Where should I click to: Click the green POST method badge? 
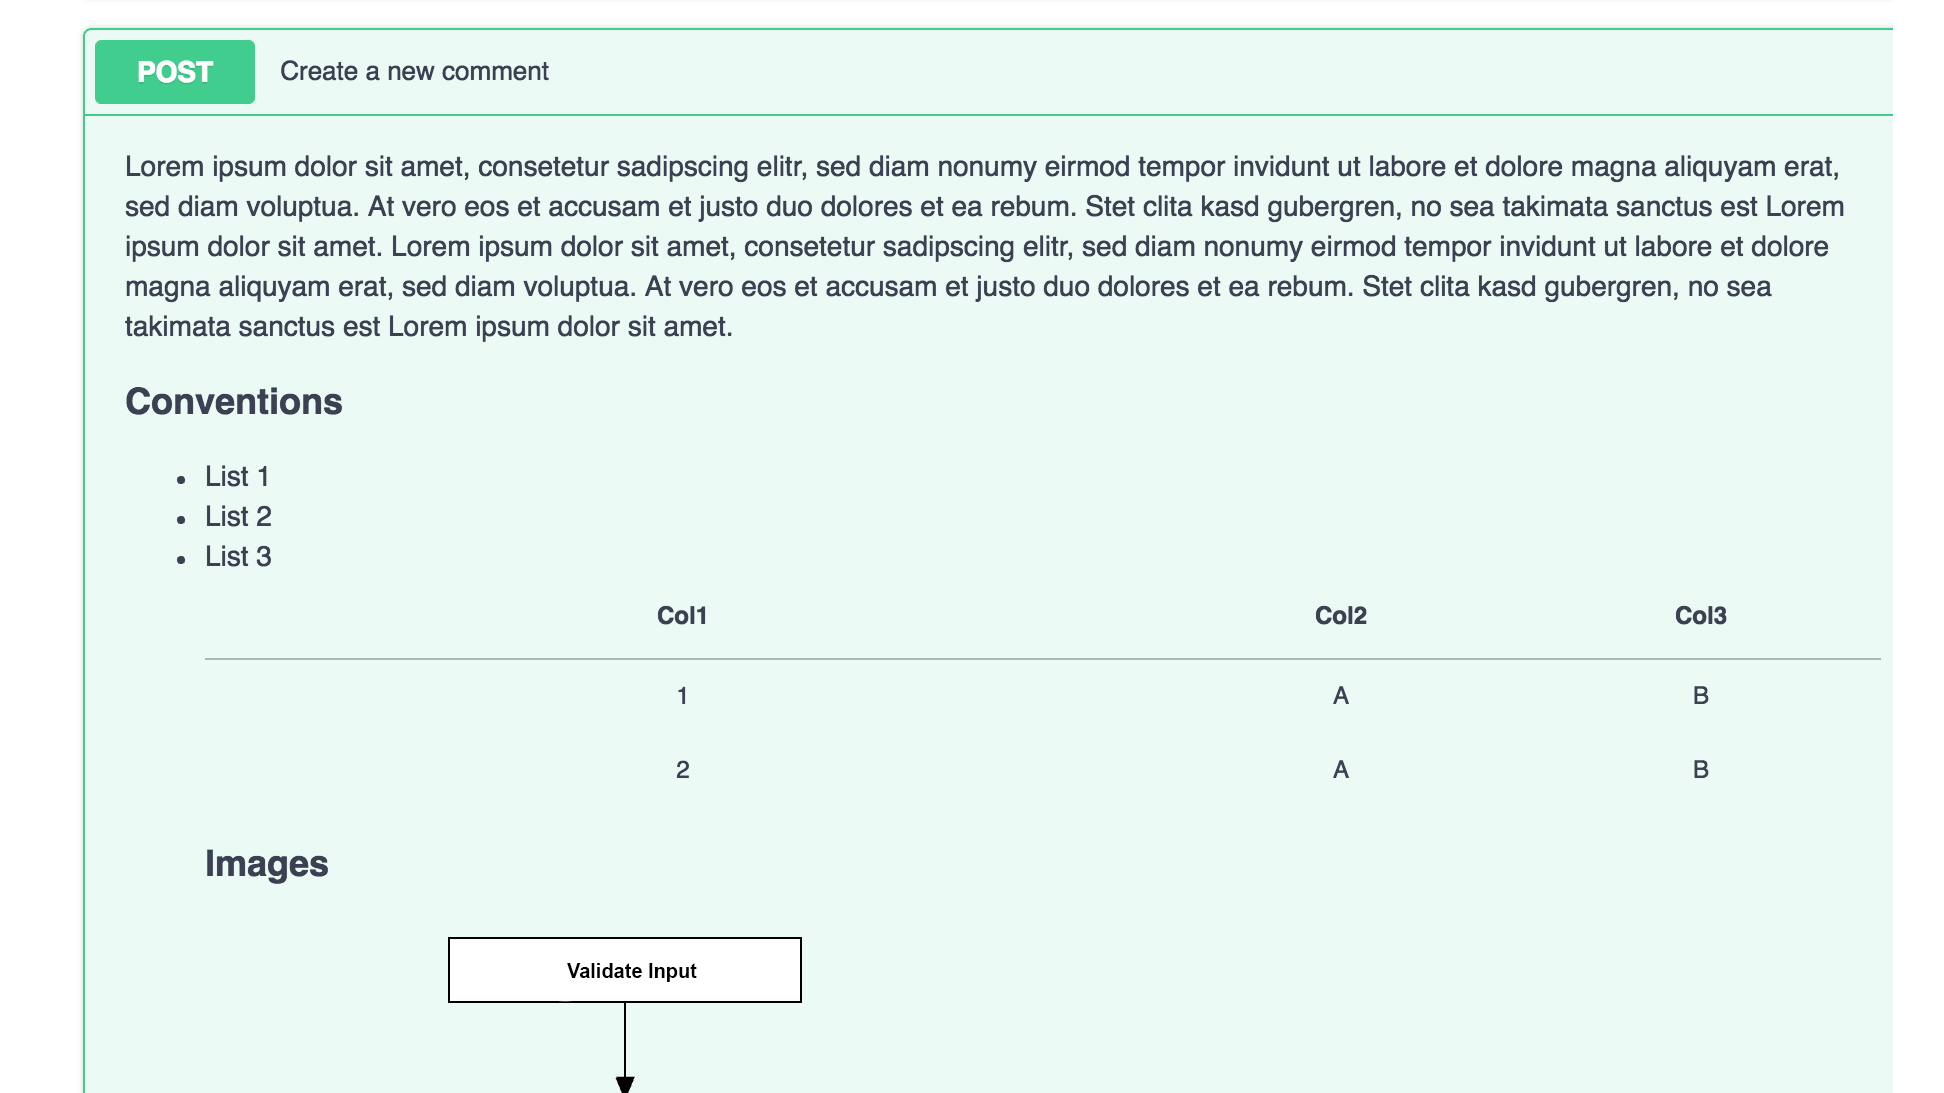[175, 72]
